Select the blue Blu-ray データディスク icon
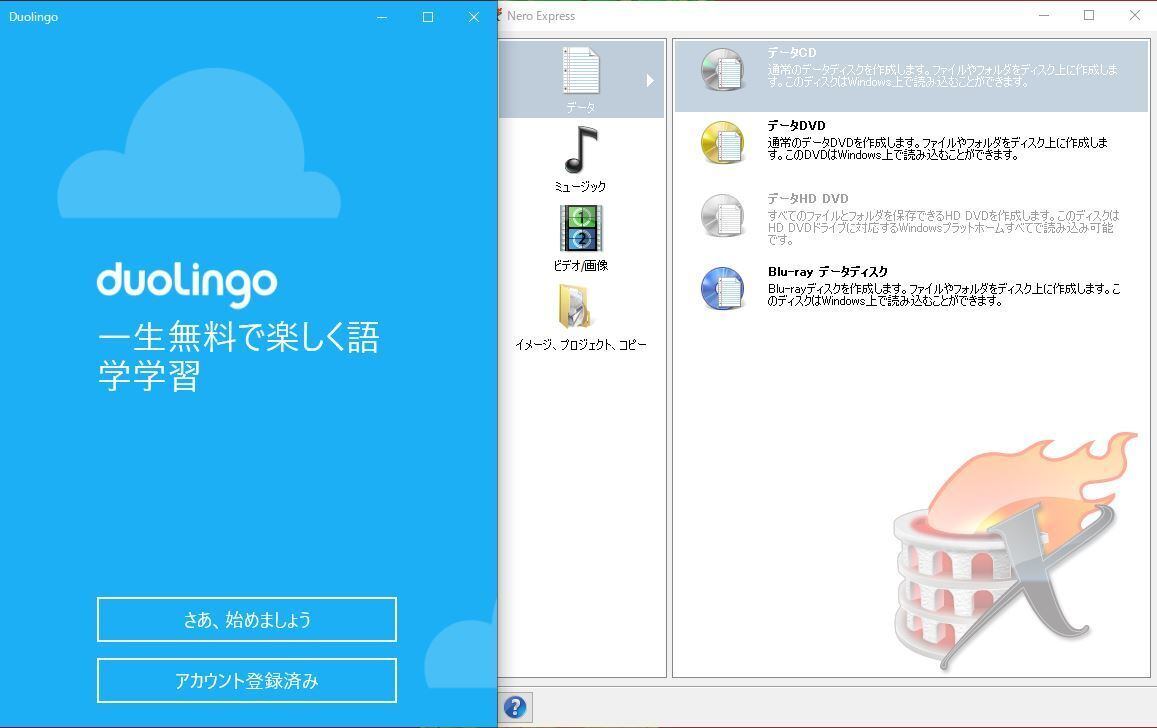Image resolution: width=1157 pixels, height=728 pixels. tap(722, 288)
